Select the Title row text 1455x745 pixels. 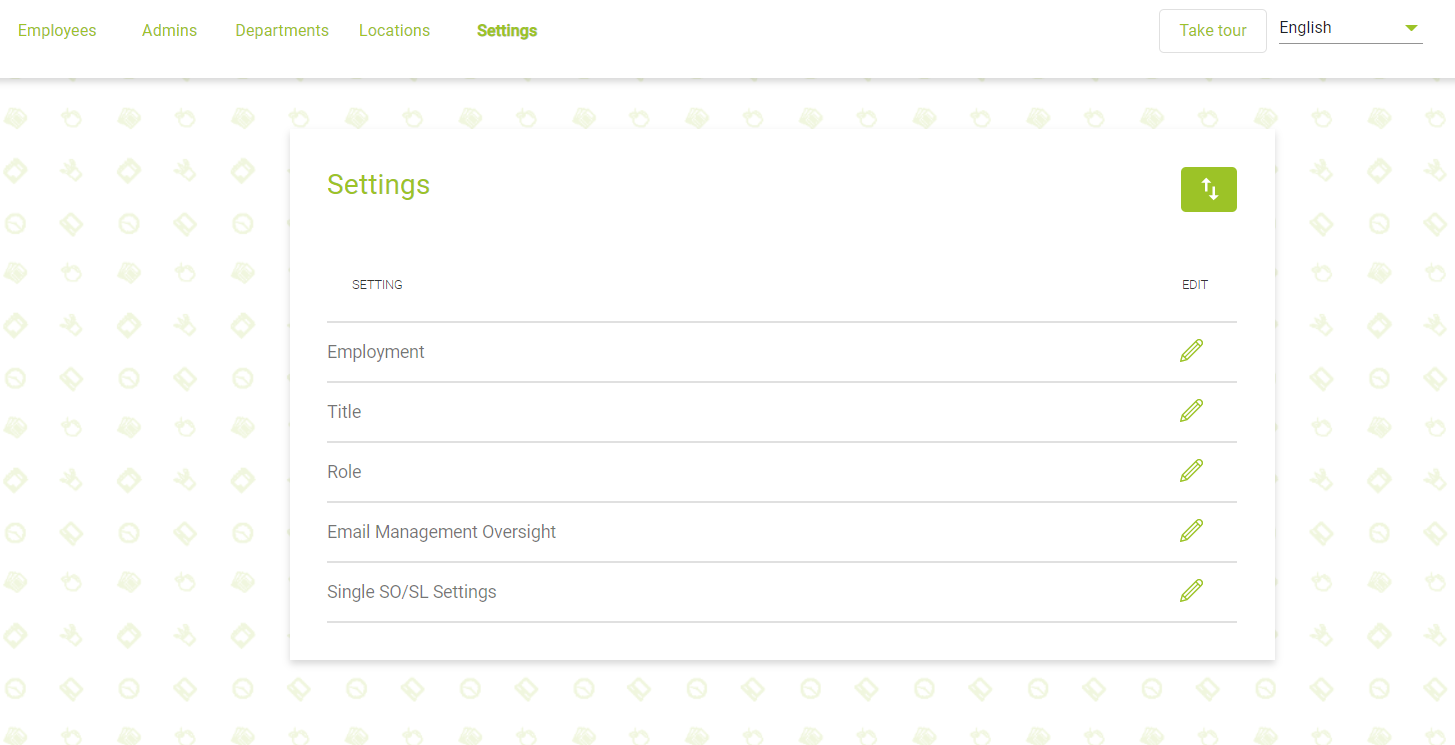point(344,412)
